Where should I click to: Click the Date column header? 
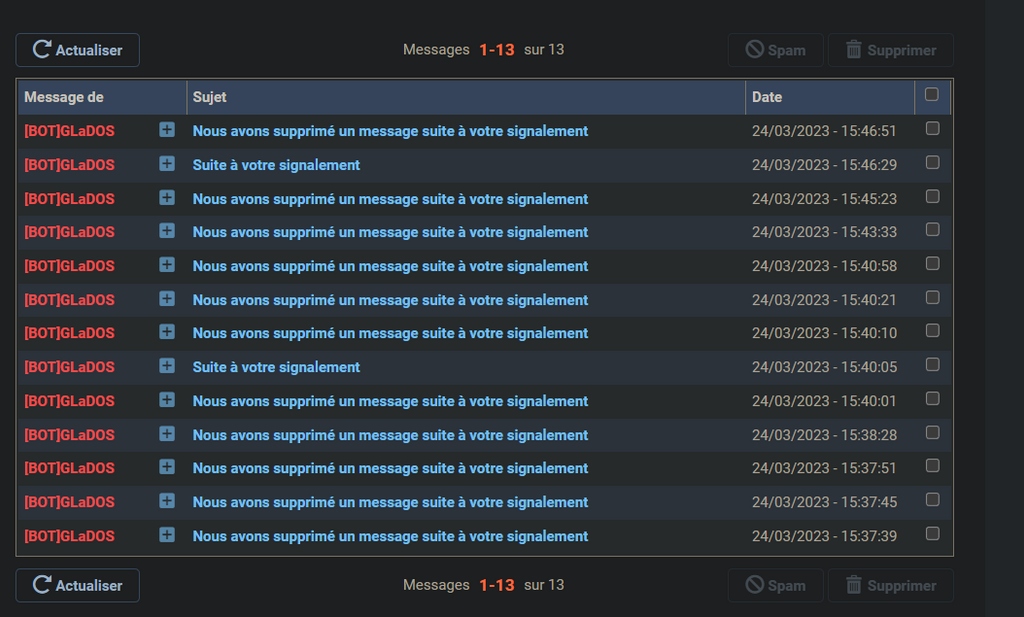coord(767,97)
